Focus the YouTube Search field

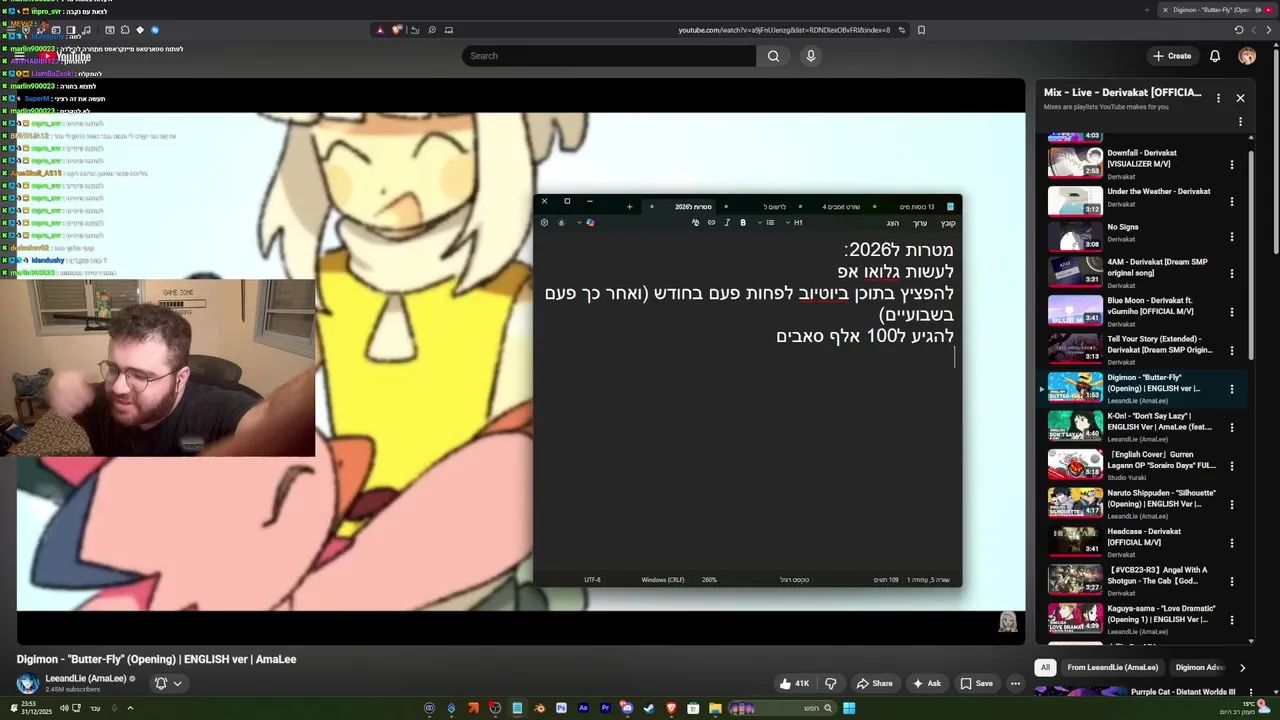click(609, 56)
